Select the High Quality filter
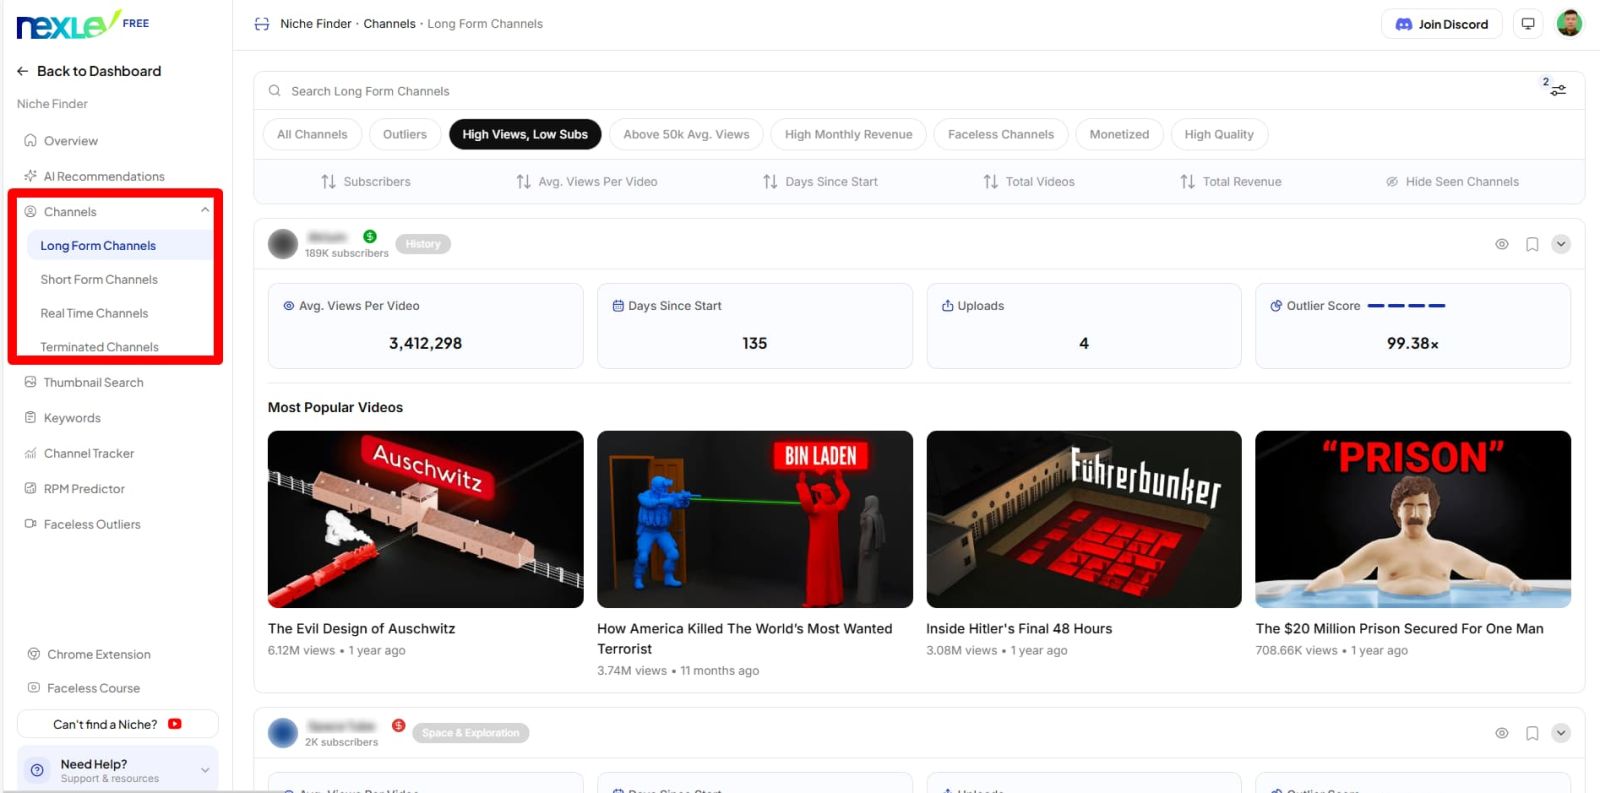 point(1219,134)
